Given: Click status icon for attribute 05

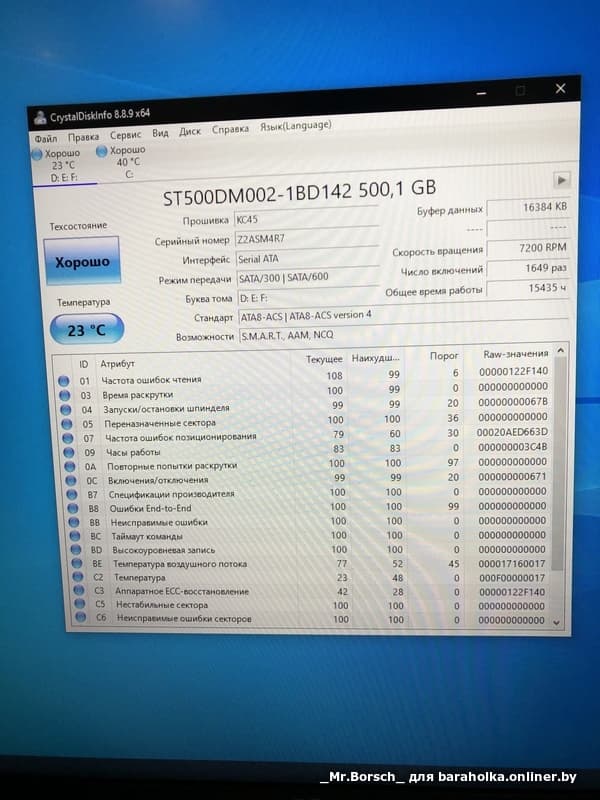Looking at the screenshot, I should click(67, 424).
